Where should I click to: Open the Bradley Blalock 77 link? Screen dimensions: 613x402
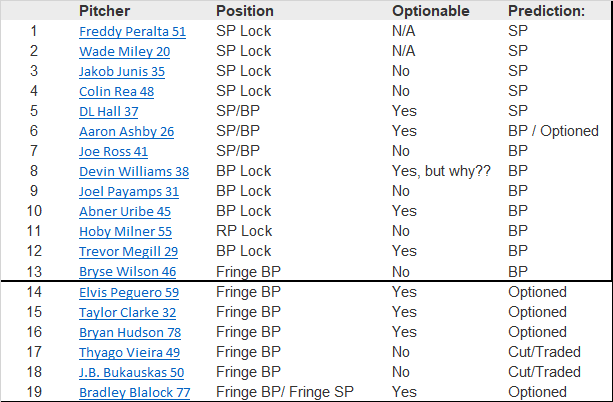click(134, 393)
